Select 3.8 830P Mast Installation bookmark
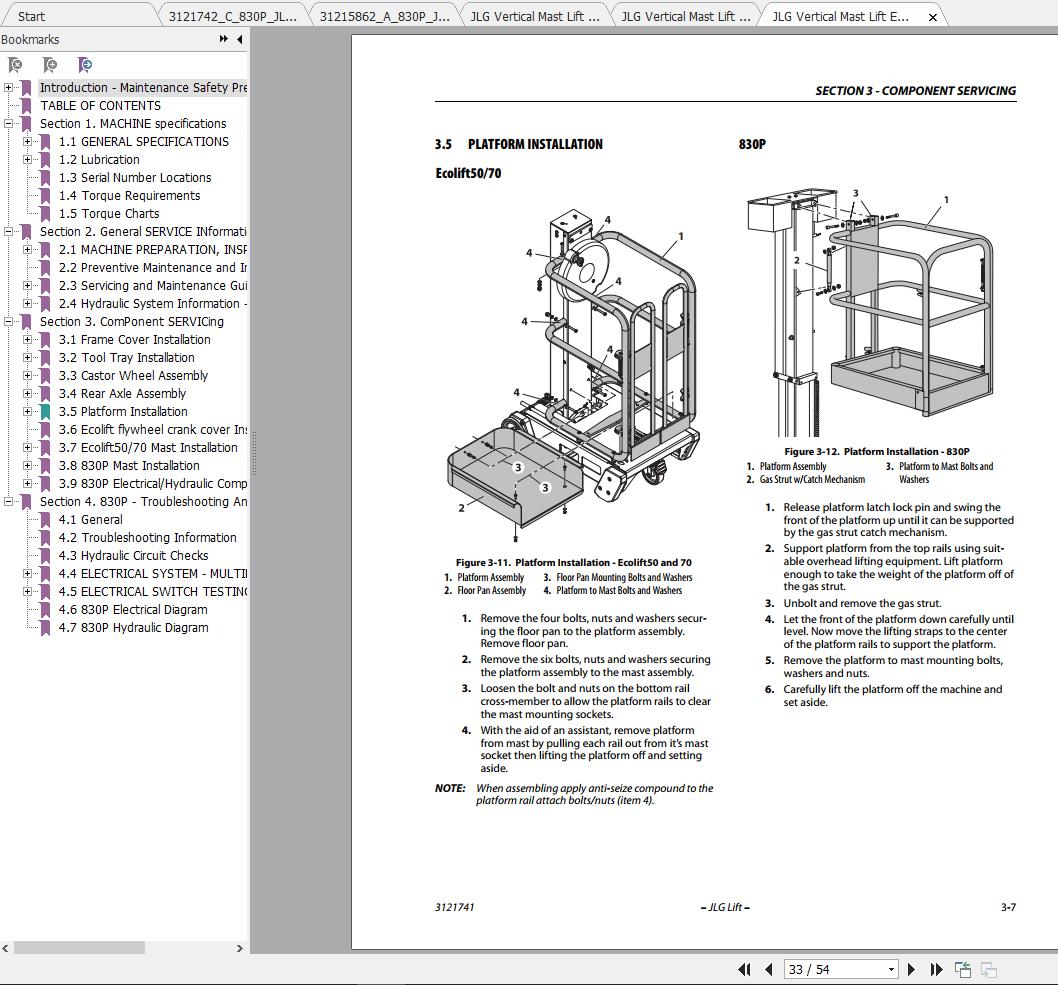This screenshot has width=1058, height=985. pyautogui.click(x=129, y=466)
